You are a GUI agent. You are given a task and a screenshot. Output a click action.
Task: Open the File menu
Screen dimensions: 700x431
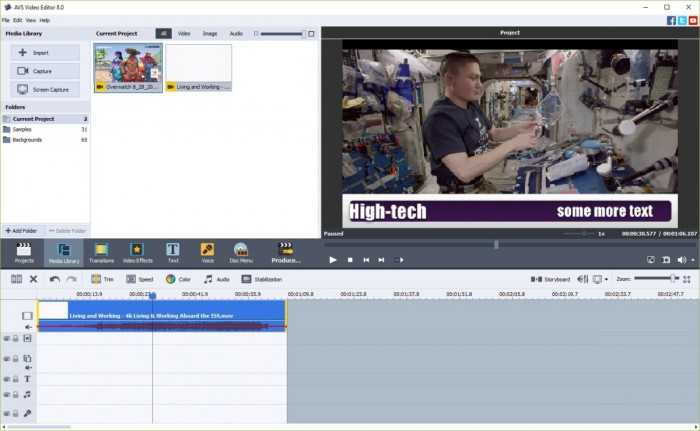(5, 20)
